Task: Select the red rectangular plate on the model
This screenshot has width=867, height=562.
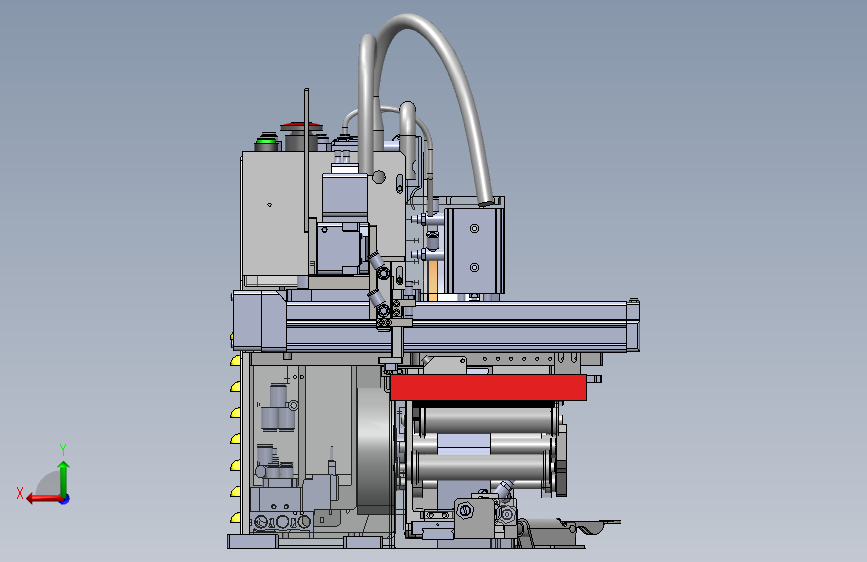Action: [488, 387]
